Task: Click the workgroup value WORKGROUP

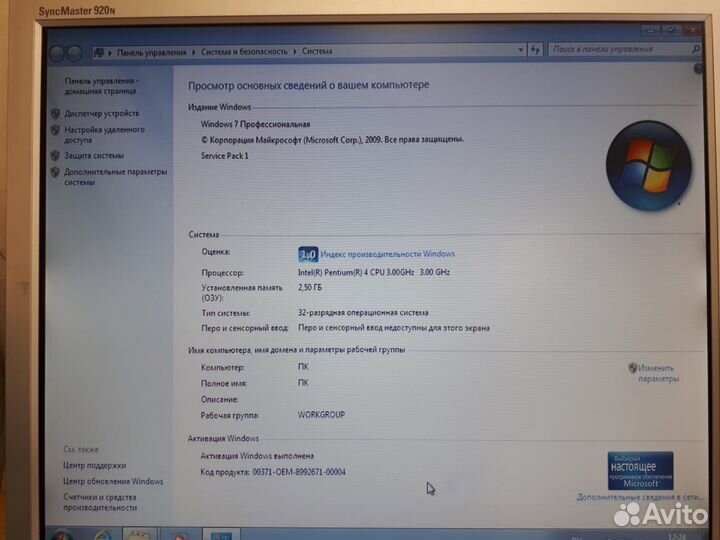Action: point(321,415)
